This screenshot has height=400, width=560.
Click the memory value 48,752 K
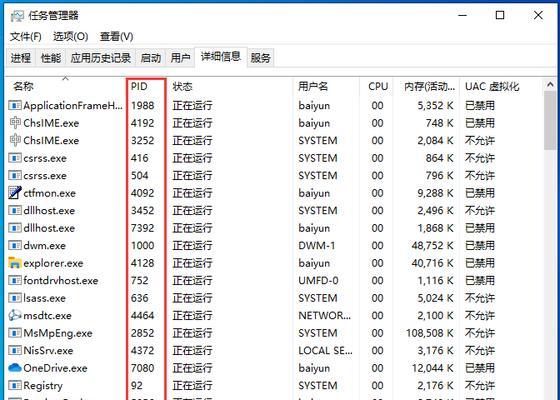(432, 245)
